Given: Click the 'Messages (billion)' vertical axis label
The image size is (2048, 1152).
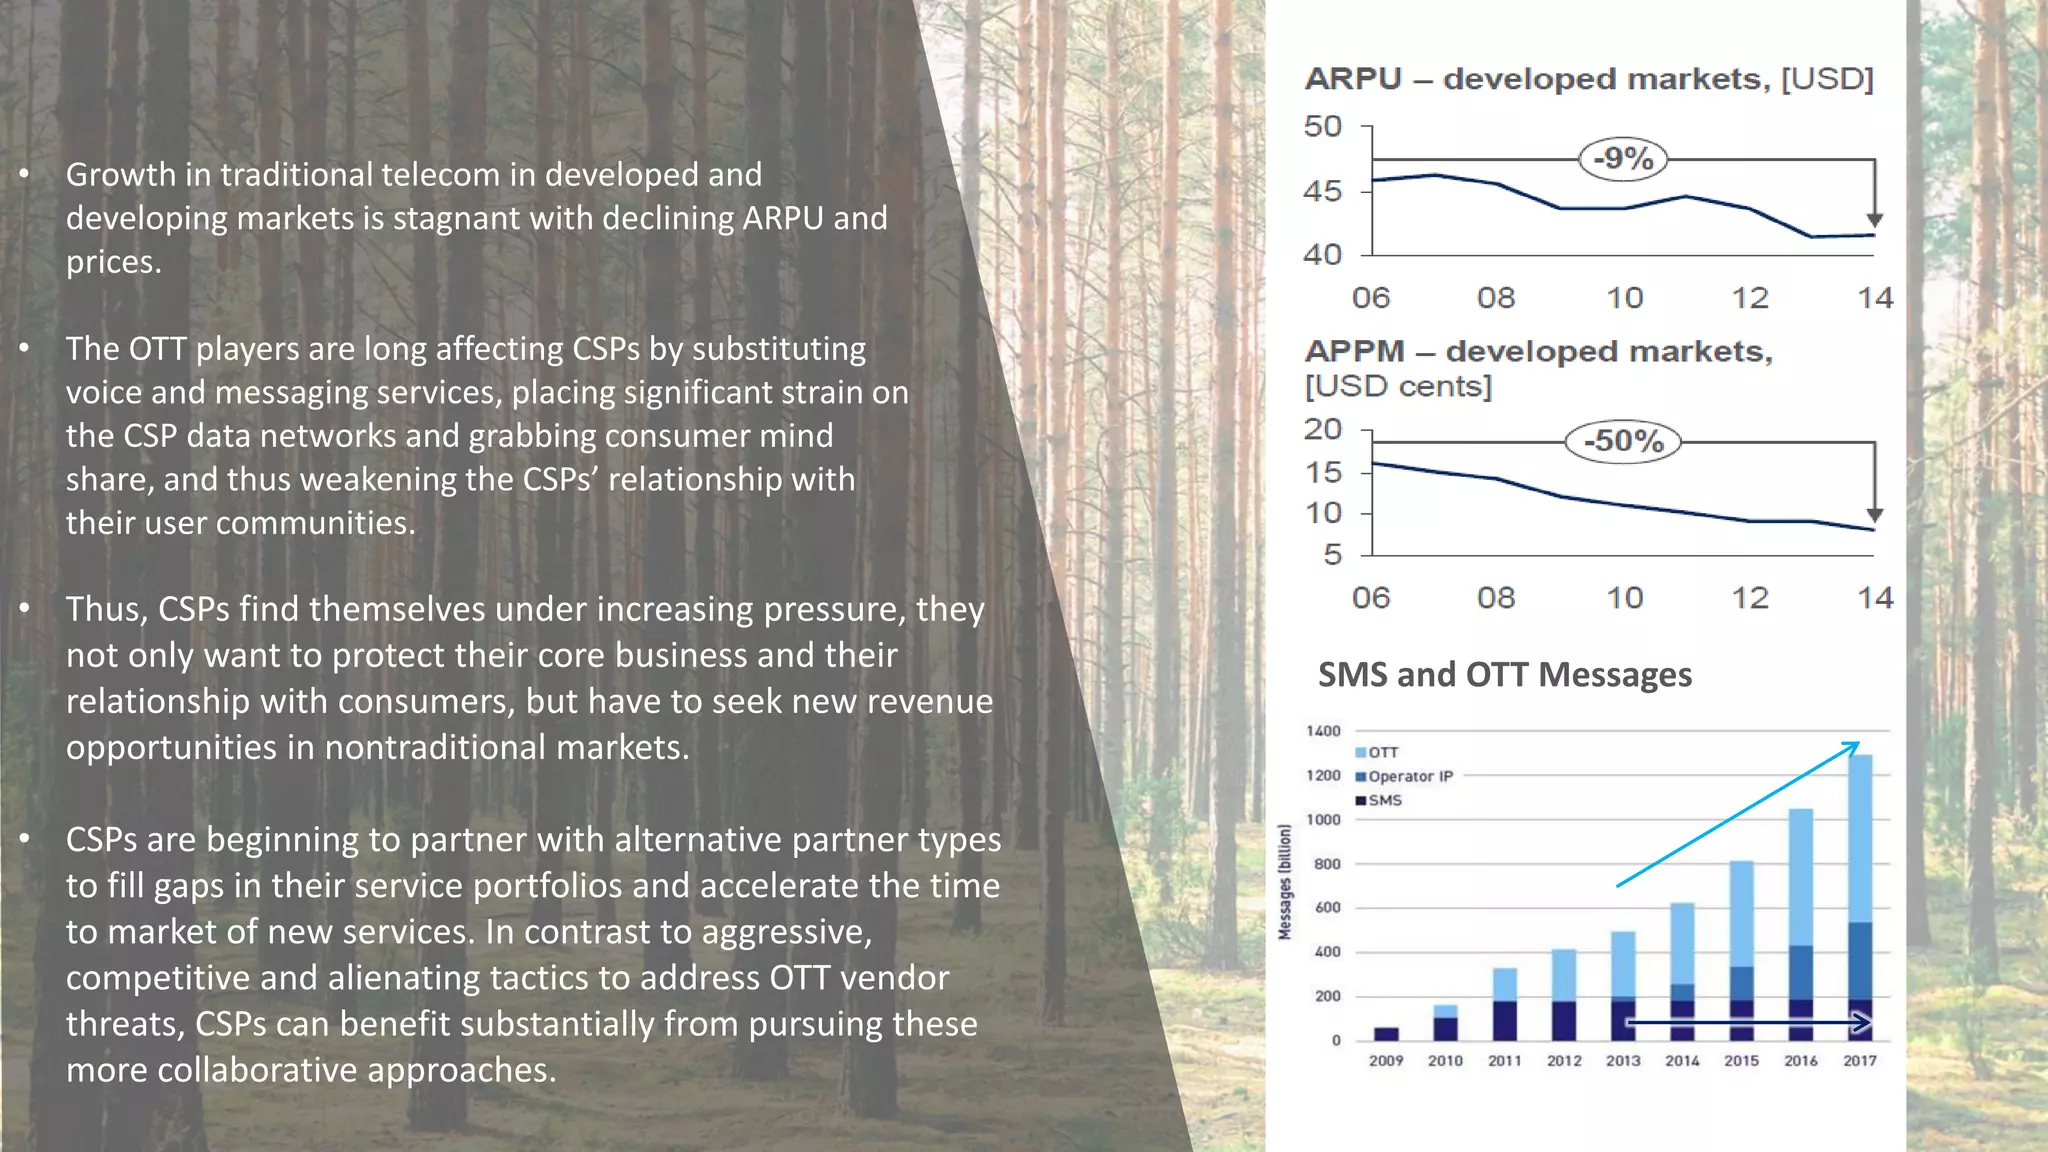Looking at the screenshot, I should (1285, 883).
